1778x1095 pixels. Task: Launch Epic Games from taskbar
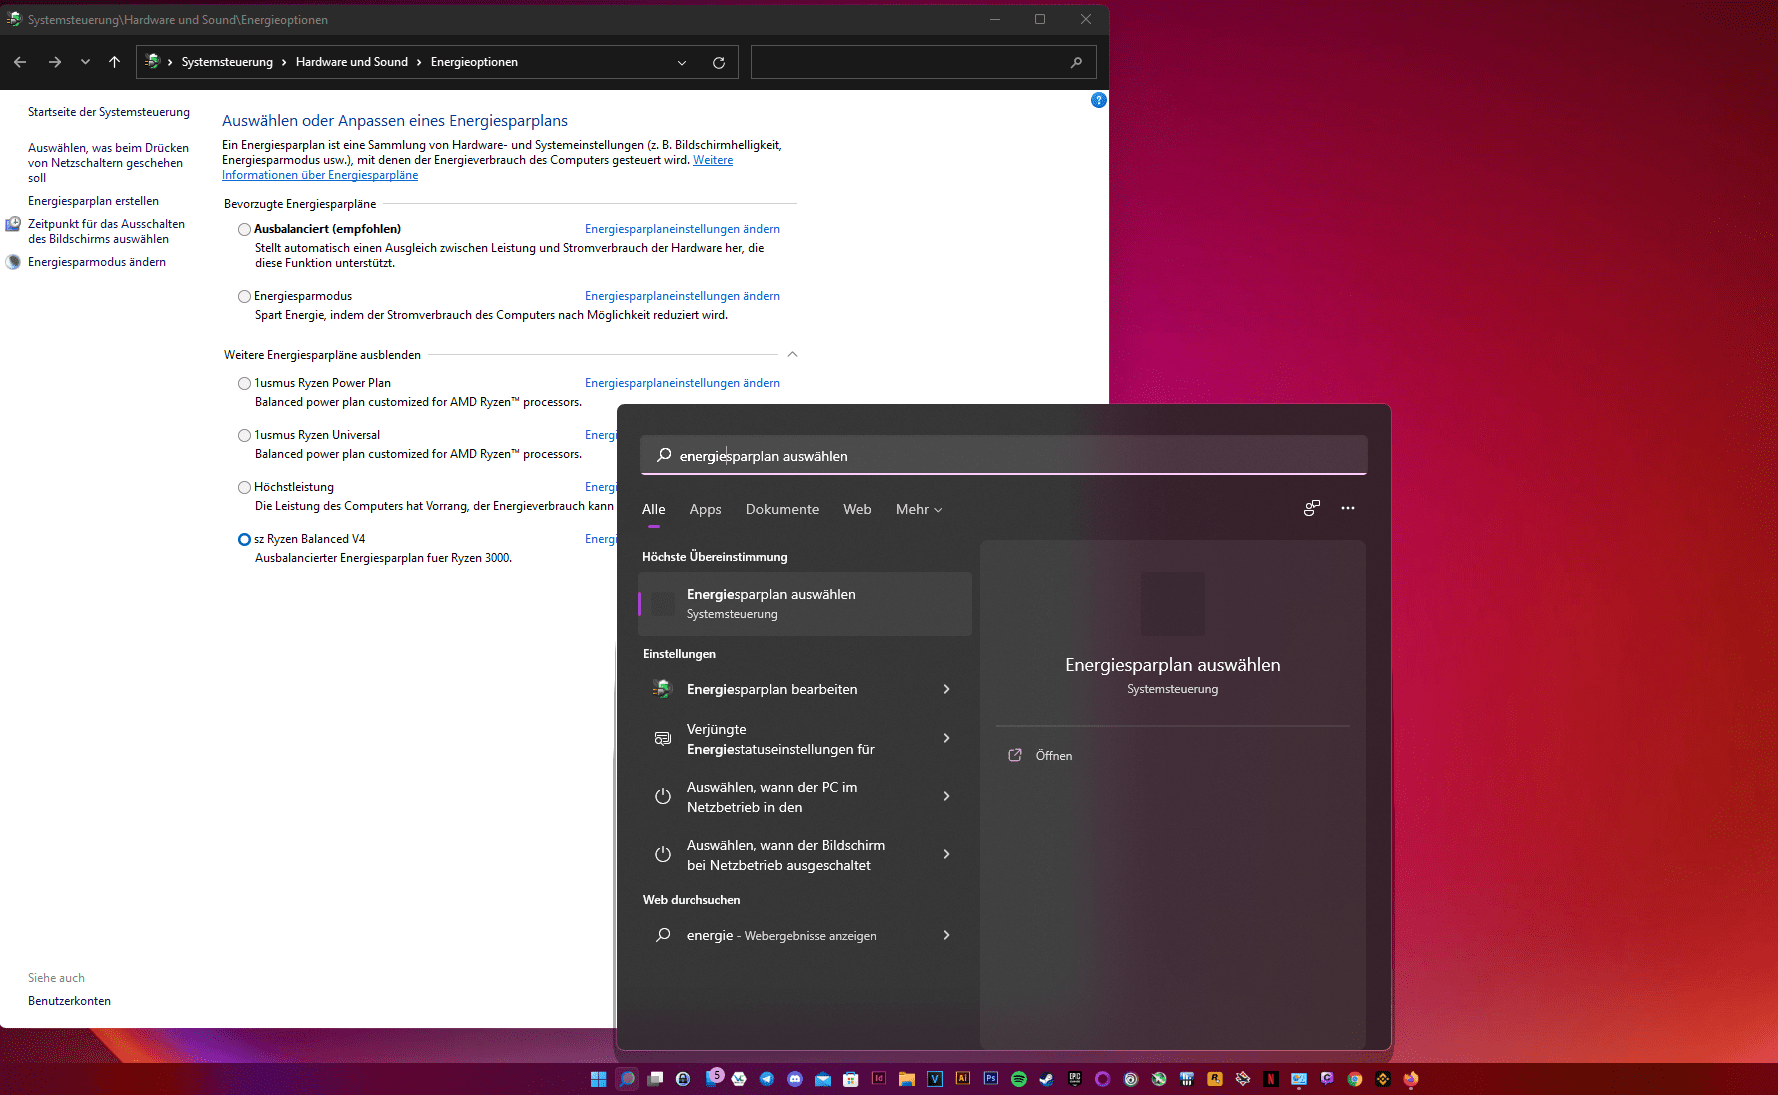click(1075, 1079)
